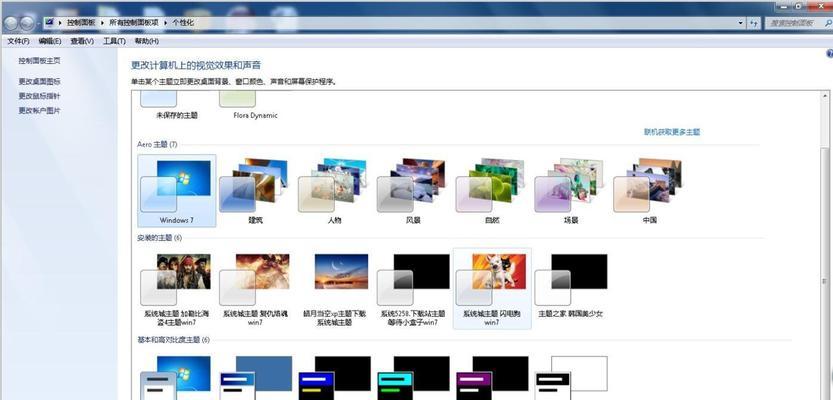Select the 自然 (Nature) Aero theme
Viewport: 833px width, 400px height.
pos(491,191)
